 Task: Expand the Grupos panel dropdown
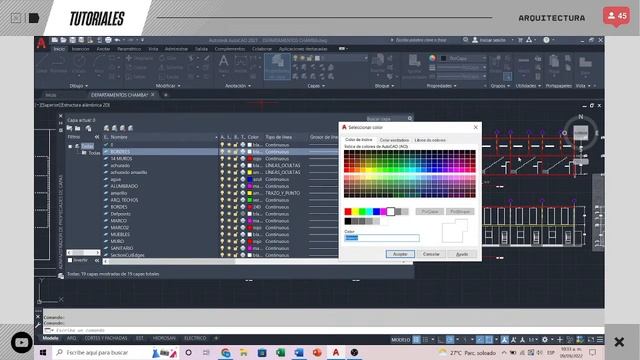coord(500,86)
